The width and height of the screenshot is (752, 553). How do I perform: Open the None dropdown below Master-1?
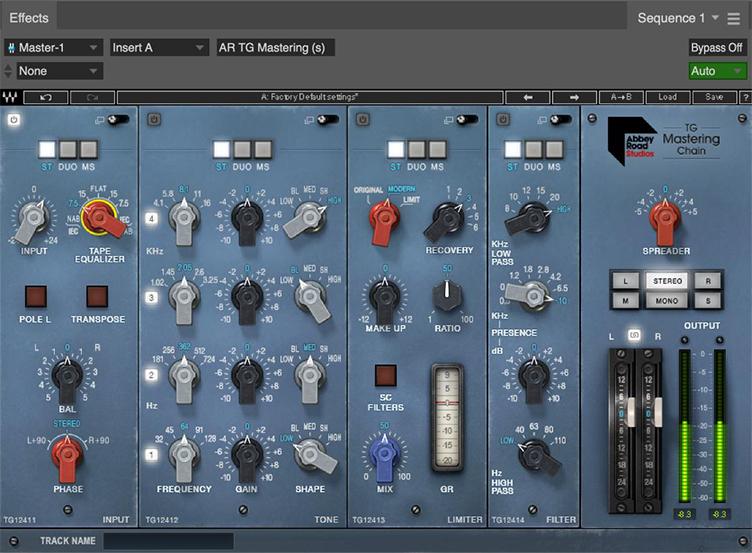coord(59,71)
